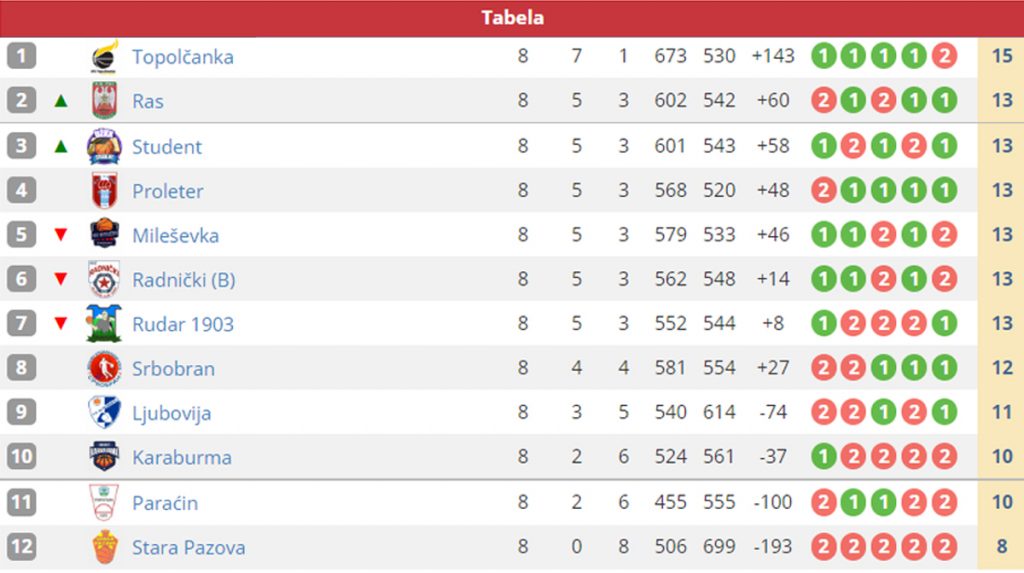Click the Student club logo

coord(104,146)
